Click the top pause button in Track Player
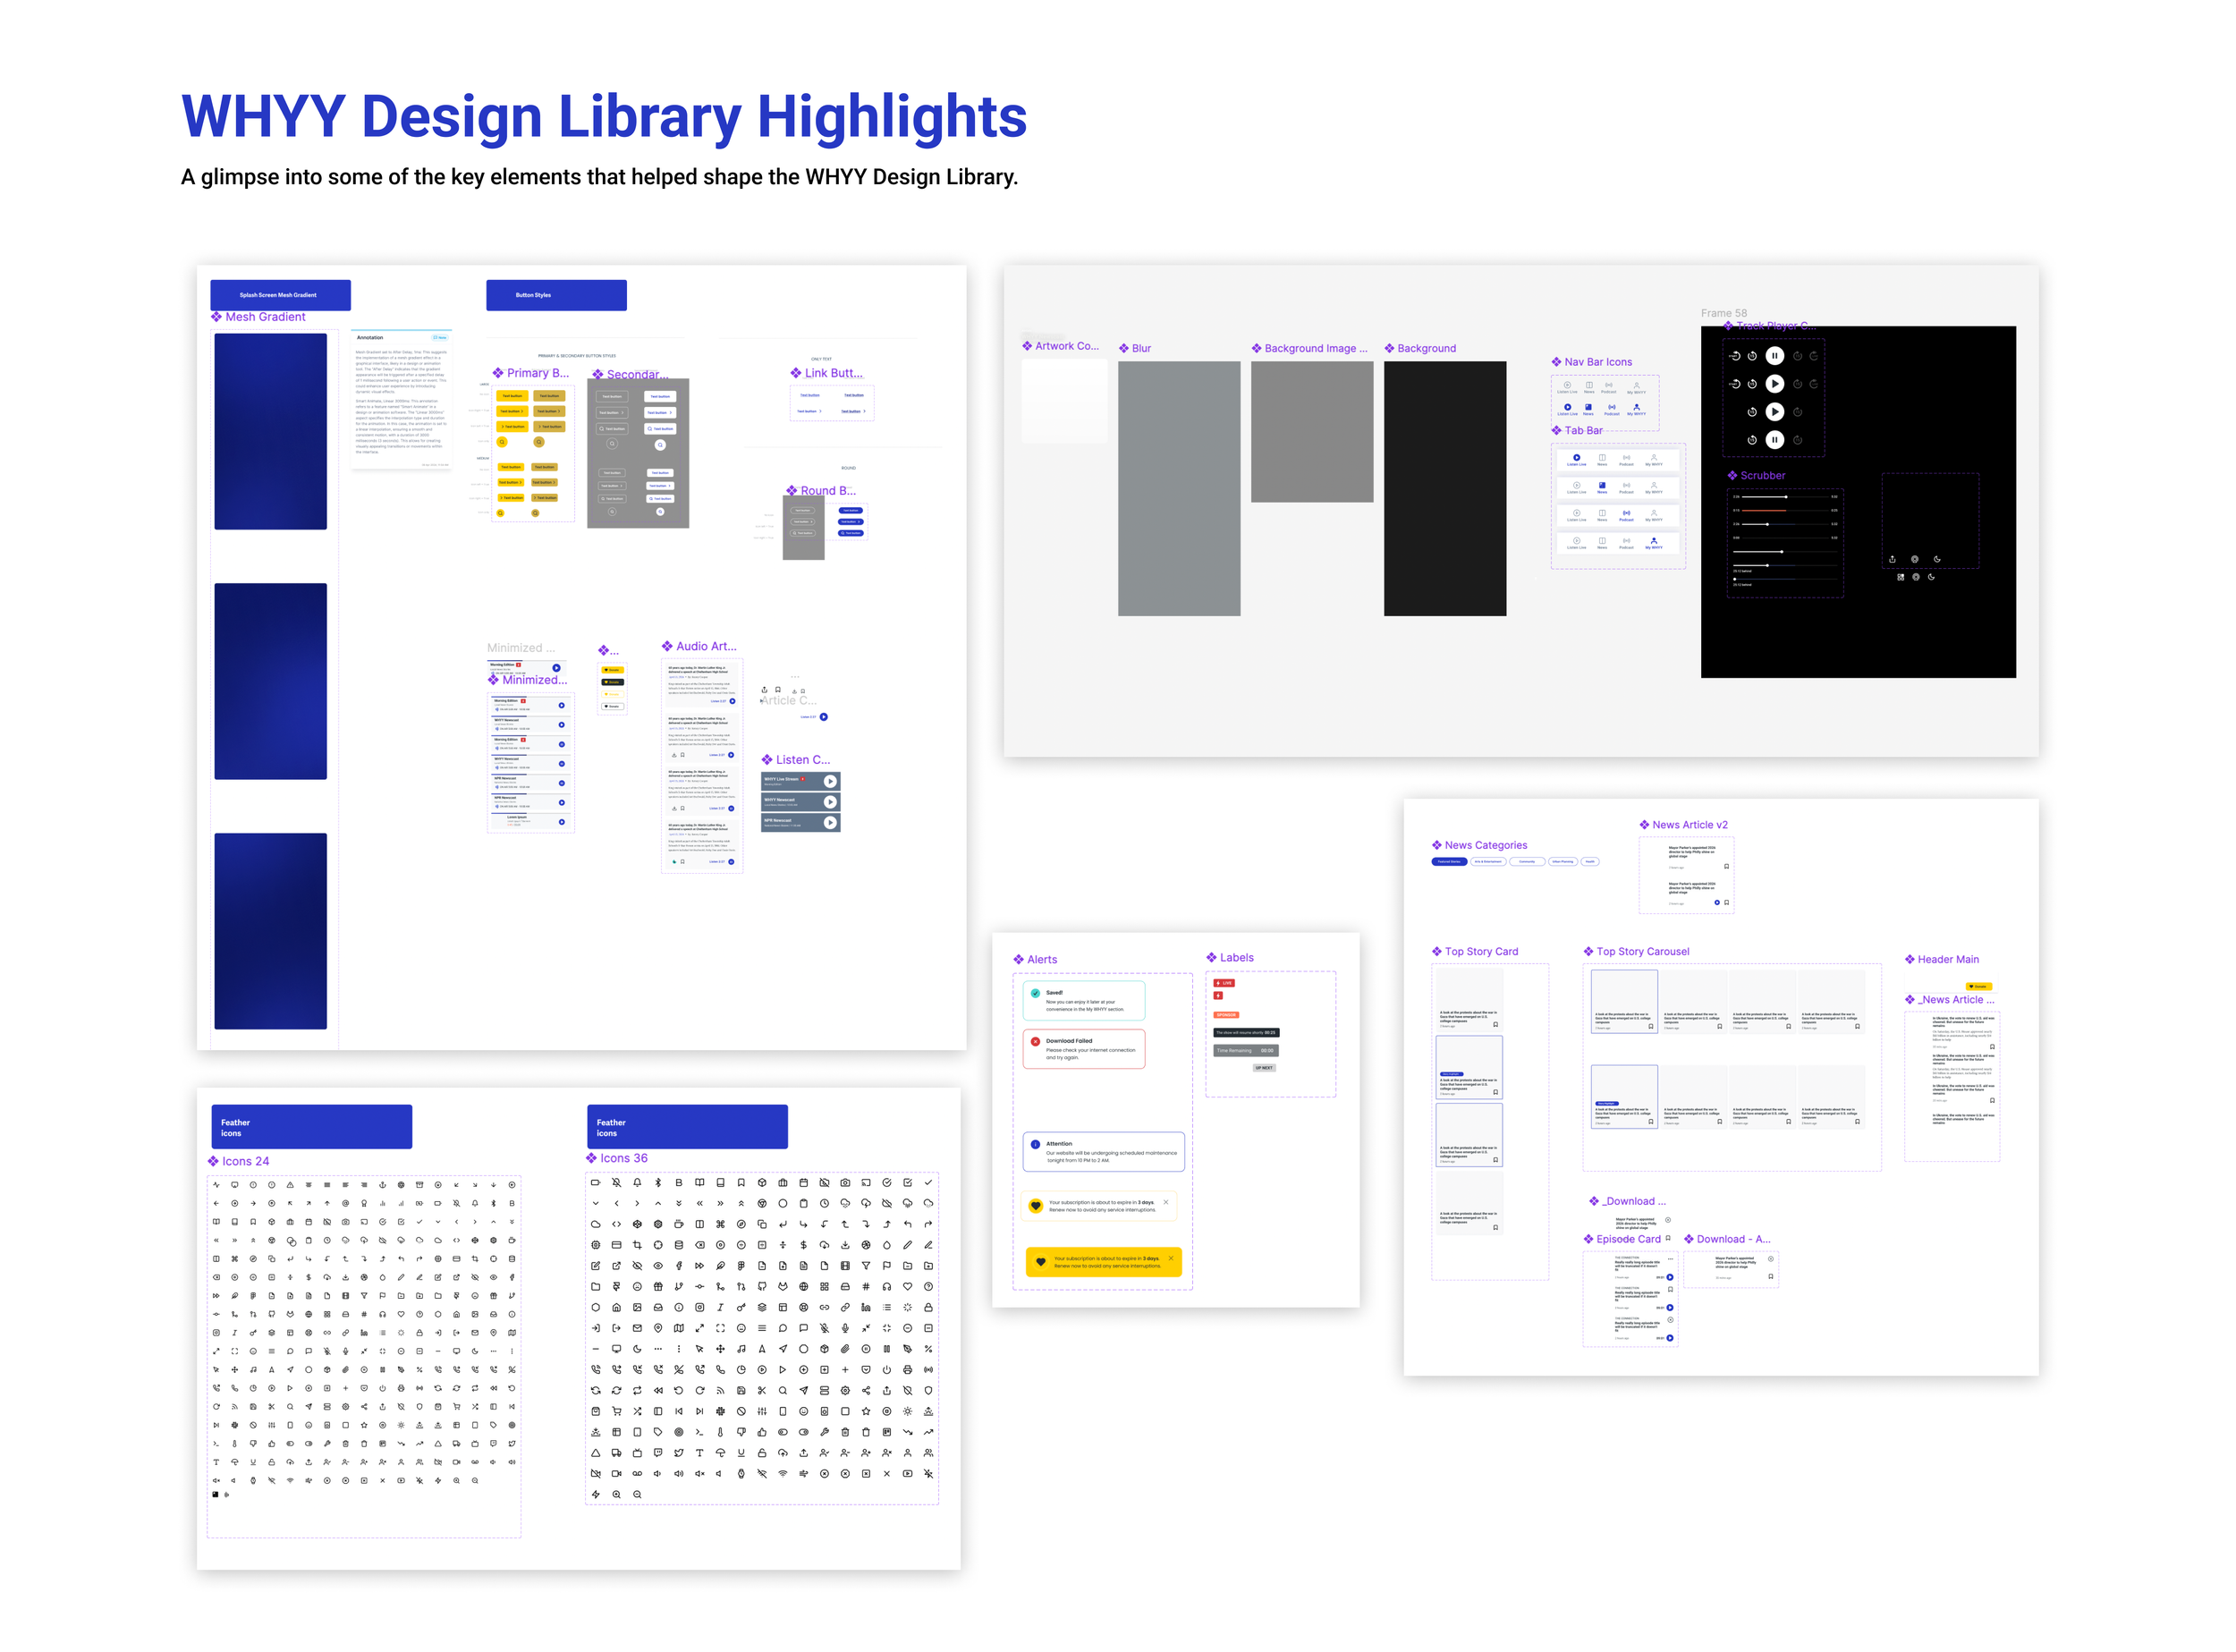This screenshot has width=2236, height=1652. click(x=1774, y=356)
